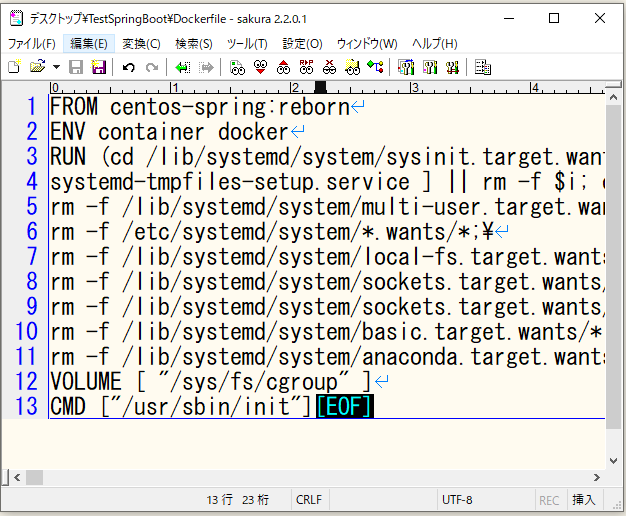Open the 変換(C) menu

141,44
